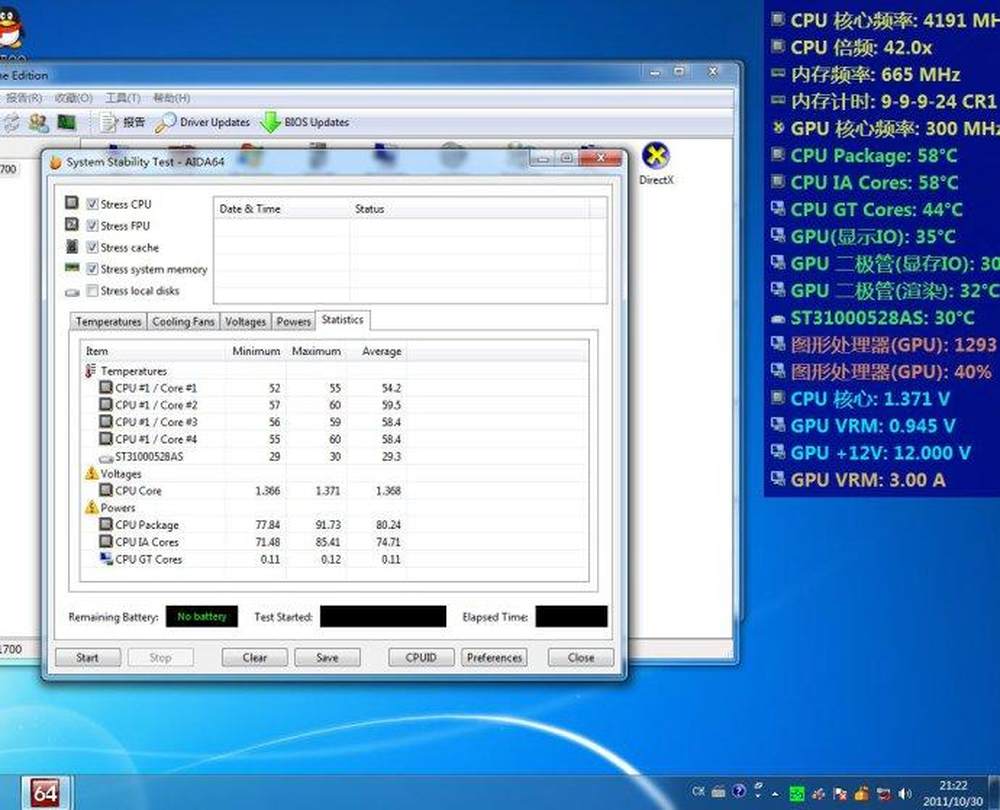The width and height of the screenshot is (1000, 810).
Task: Open the 报告(R) menu
Action: coord(23,98)
